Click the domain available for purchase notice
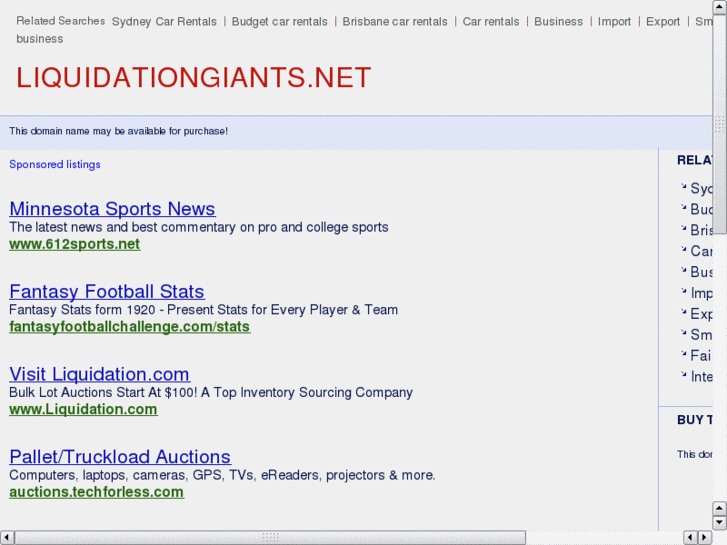This screenshot has height=545, width=727. [119, 131]
